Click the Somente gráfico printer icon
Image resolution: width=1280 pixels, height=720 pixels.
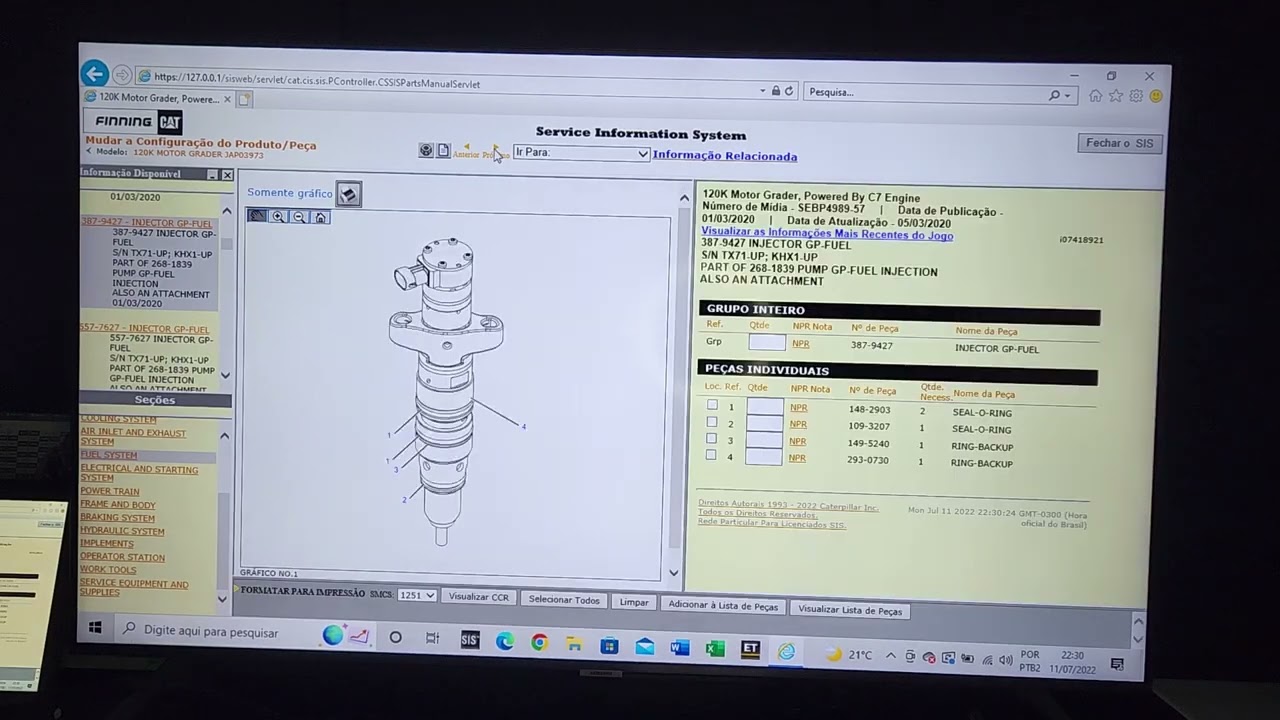348,193
